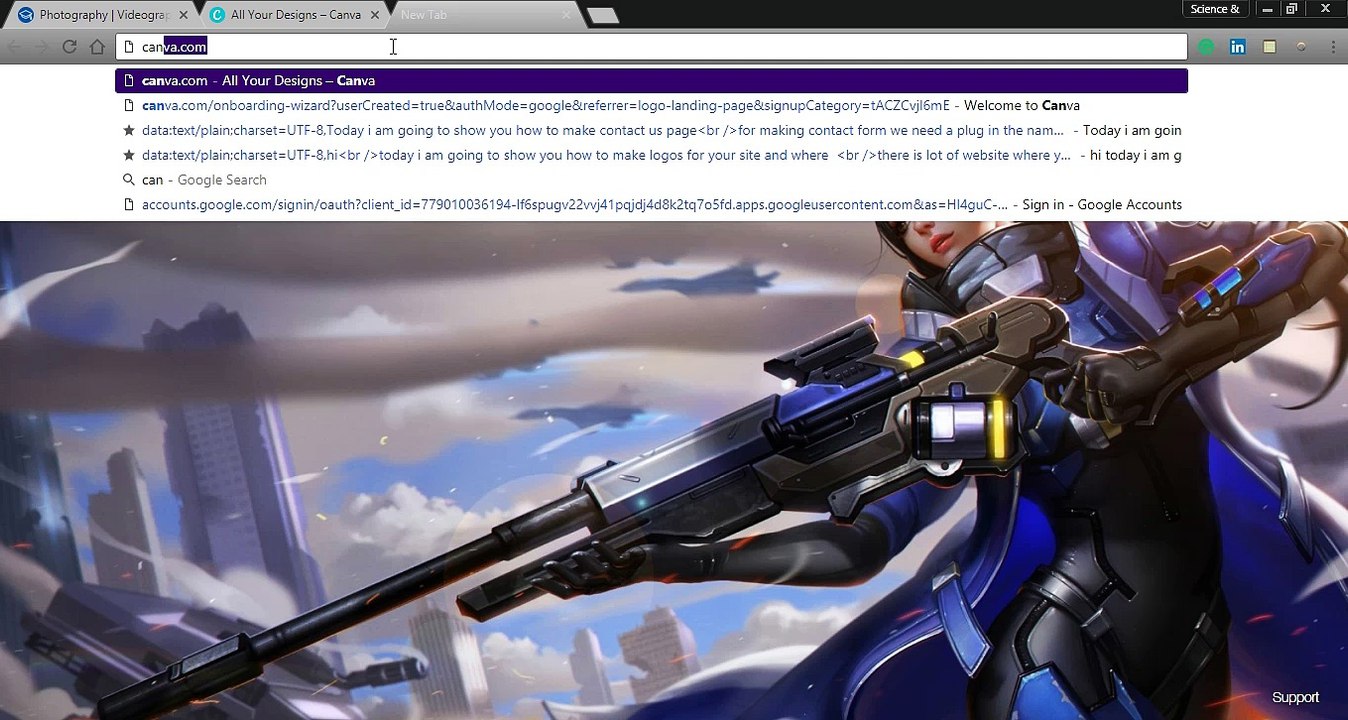Select the New Tab tab

(483, 15)
